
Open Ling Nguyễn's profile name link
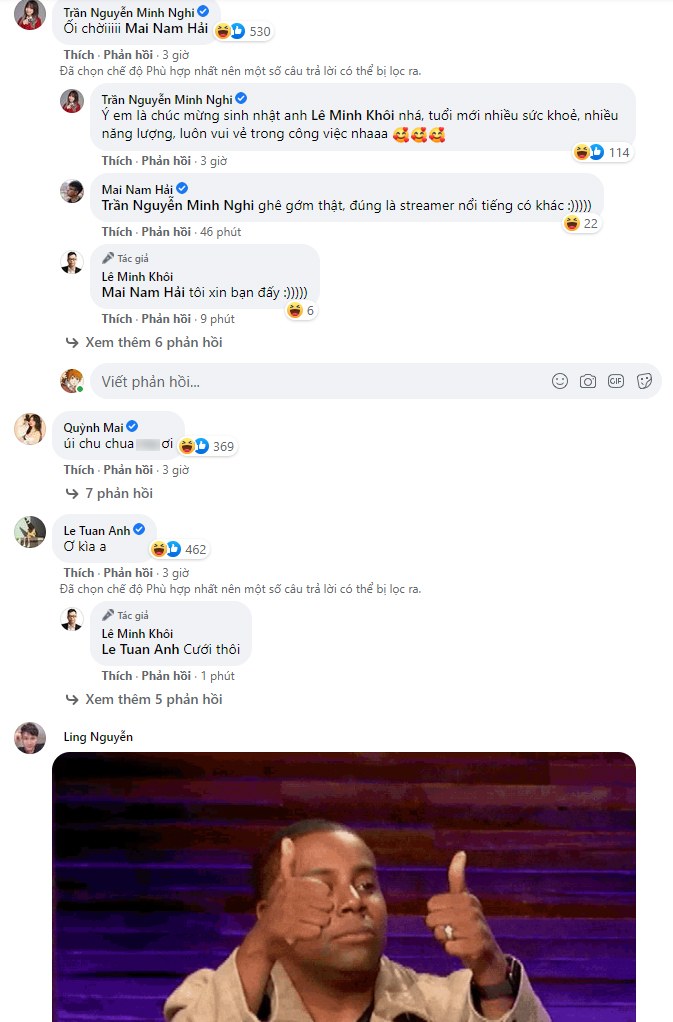click(98, 737)
